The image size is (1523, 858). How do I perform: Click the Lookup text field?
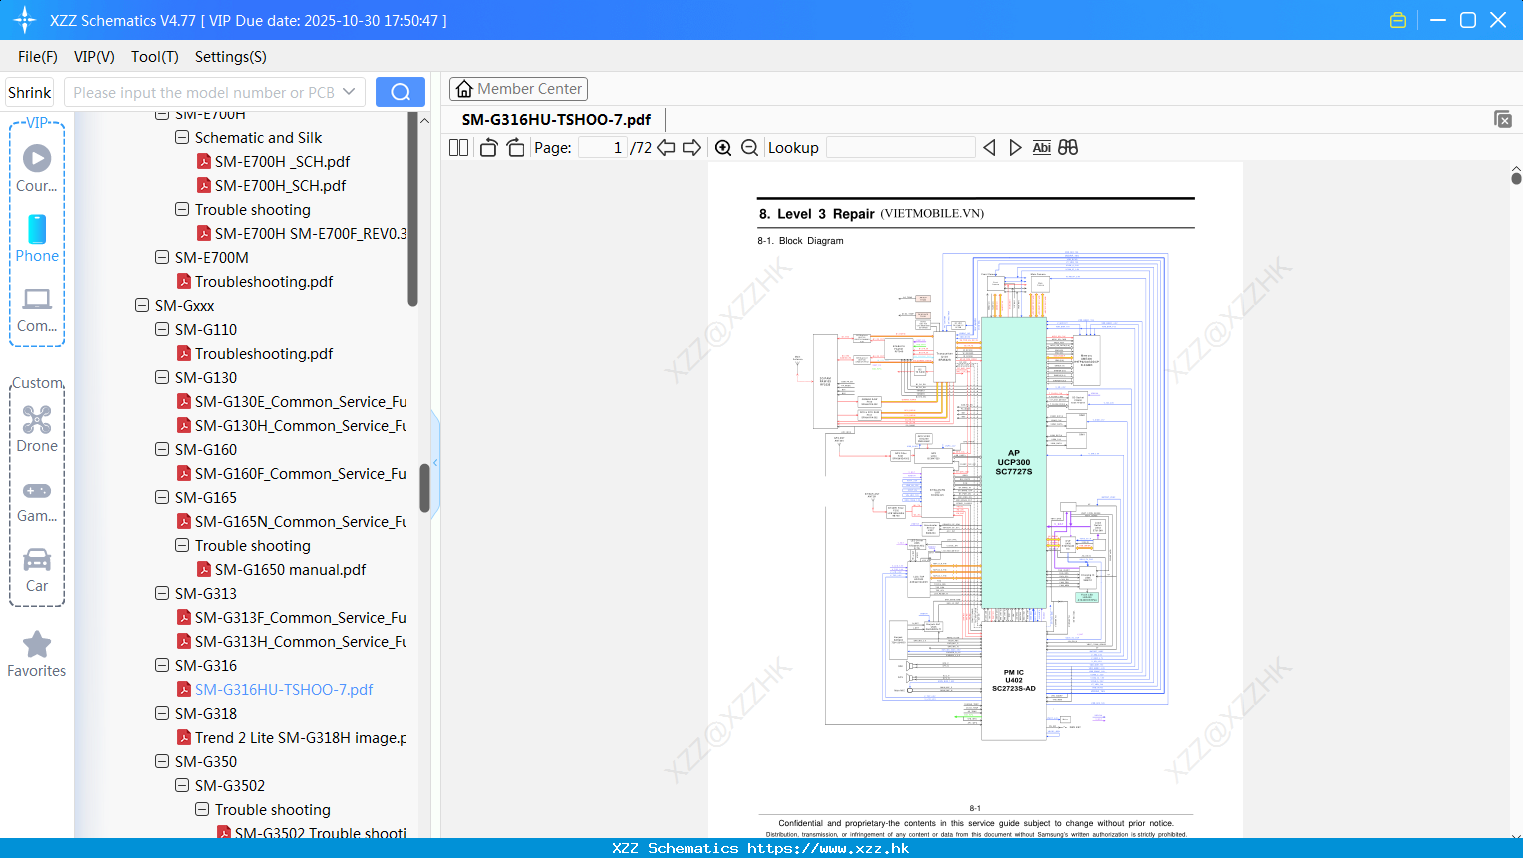coord(901,147)
